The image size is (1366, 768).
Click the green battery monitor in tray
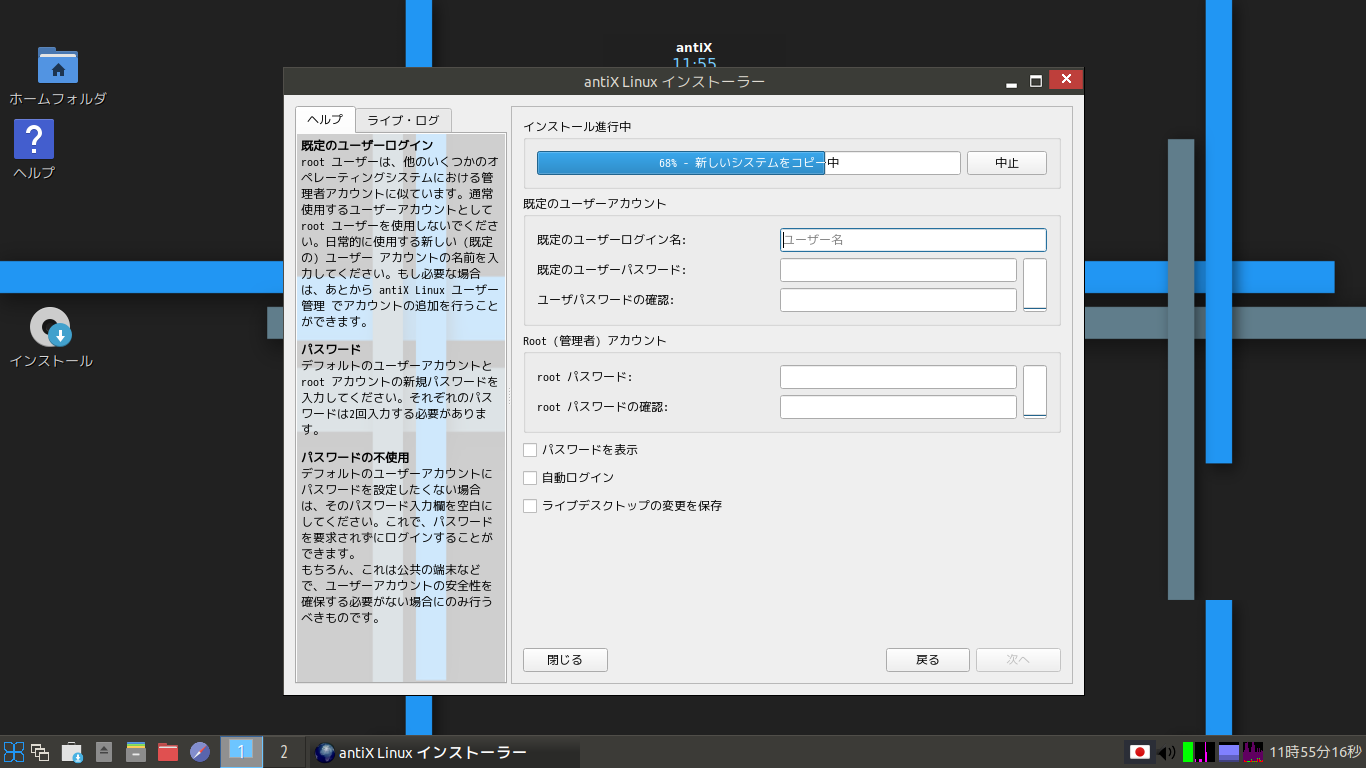pyautogui.click(x=1188, y=752)
